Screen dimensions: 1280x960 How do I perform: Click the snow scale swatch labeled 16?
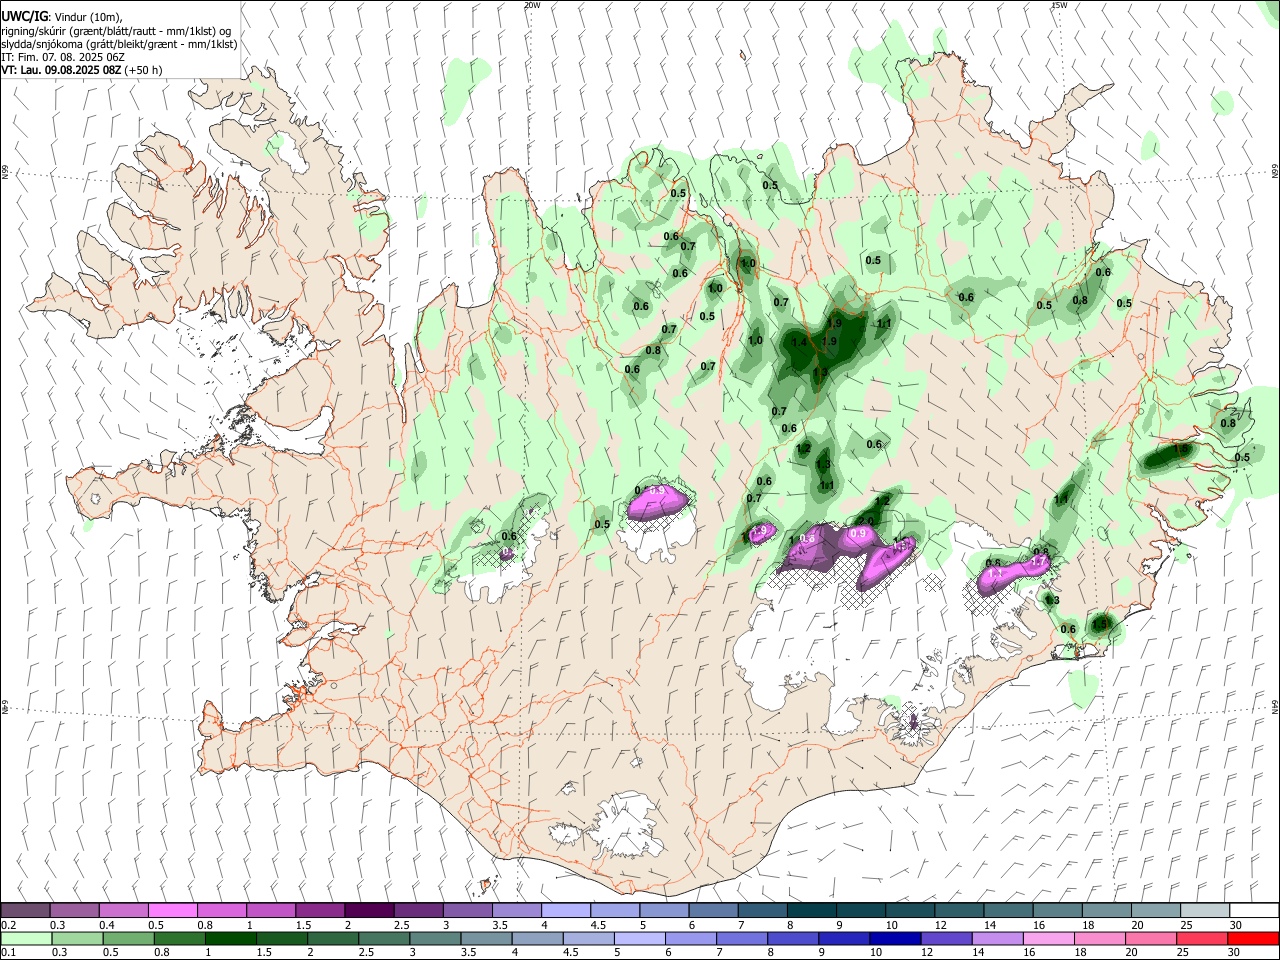click(1058, 910)
